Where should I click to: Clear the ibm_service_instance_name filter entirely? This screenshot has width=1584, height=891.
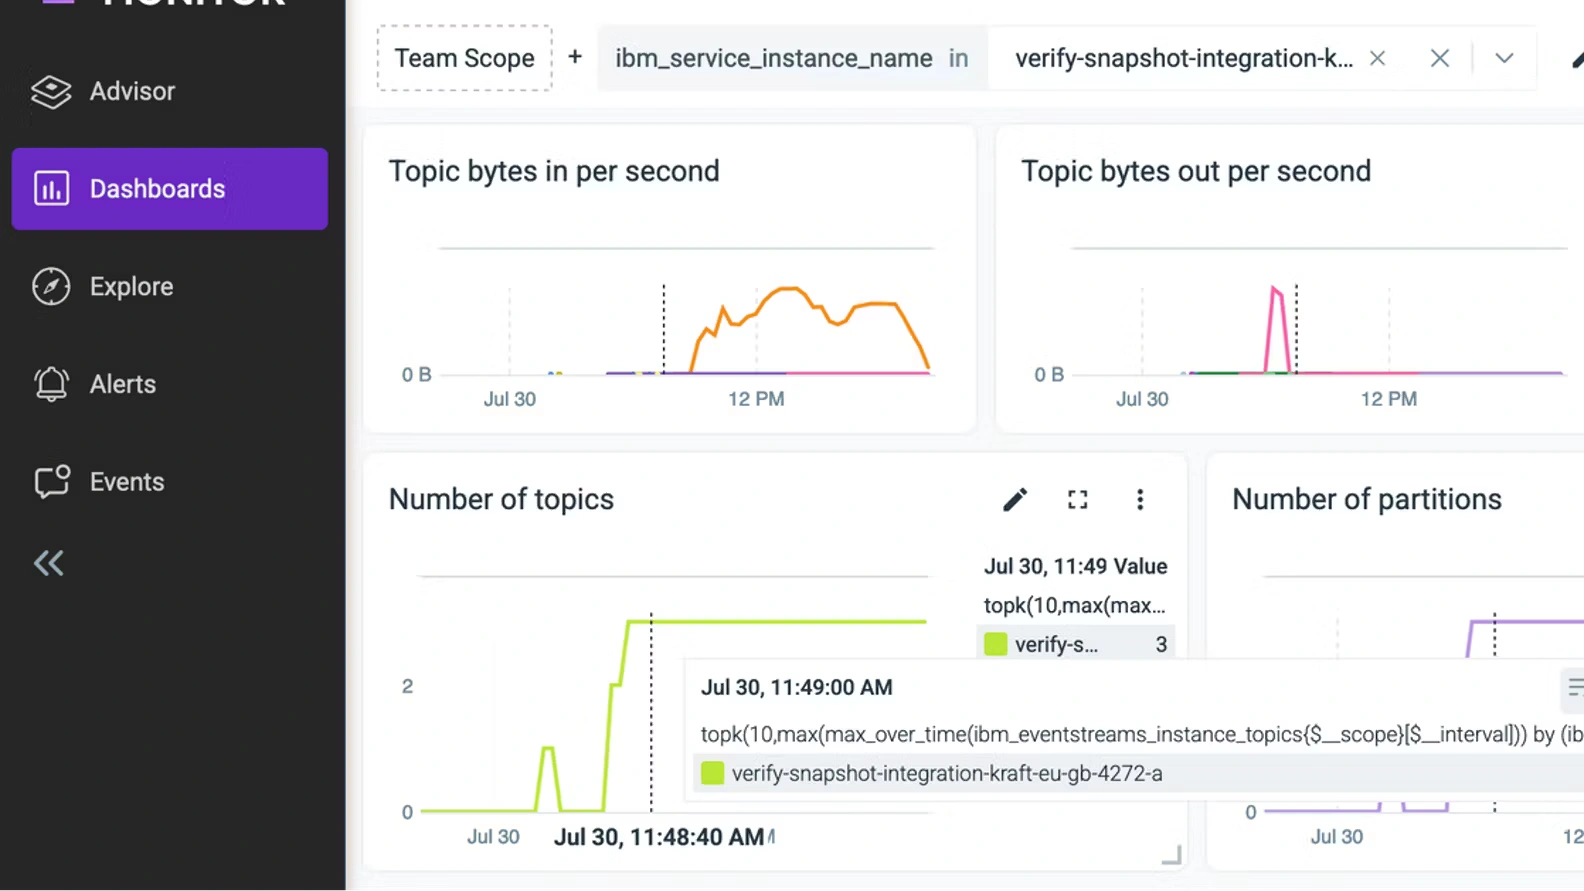[x=1439, y=58]
